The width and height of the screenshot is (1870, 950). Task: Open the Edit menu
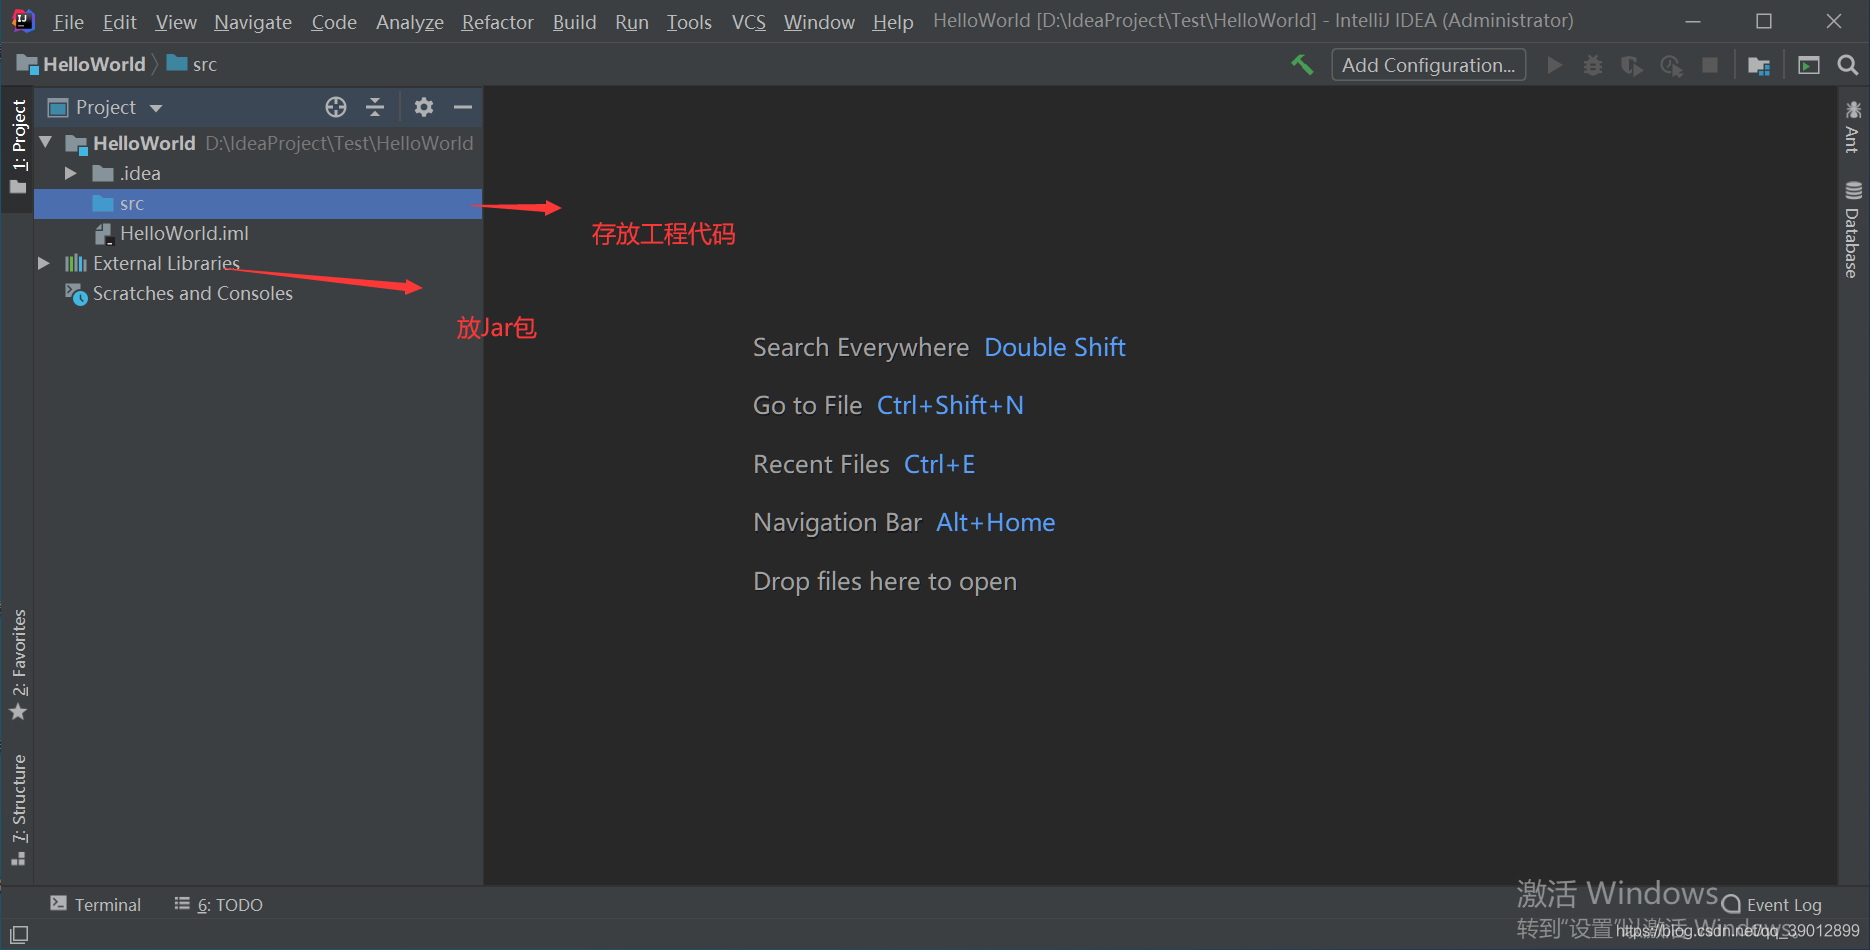pos(119,21)
